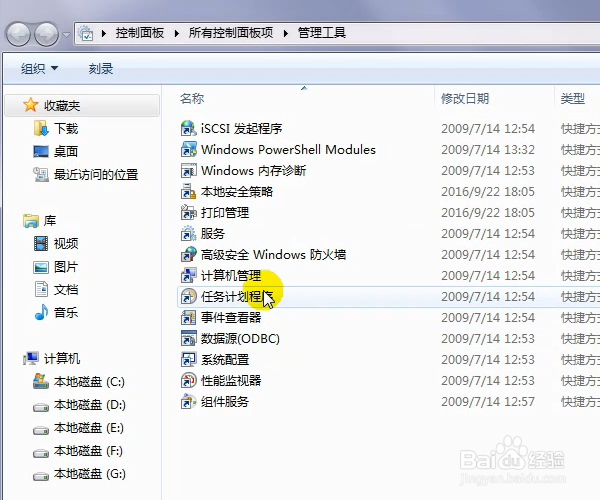Click the Windows 内存诊断 icon

[189, 171]
